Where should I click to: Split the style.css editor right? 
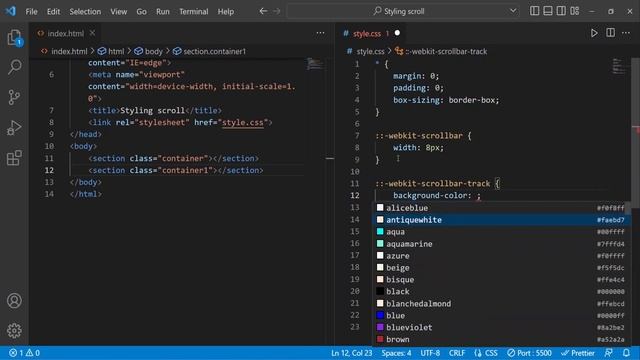610,33
